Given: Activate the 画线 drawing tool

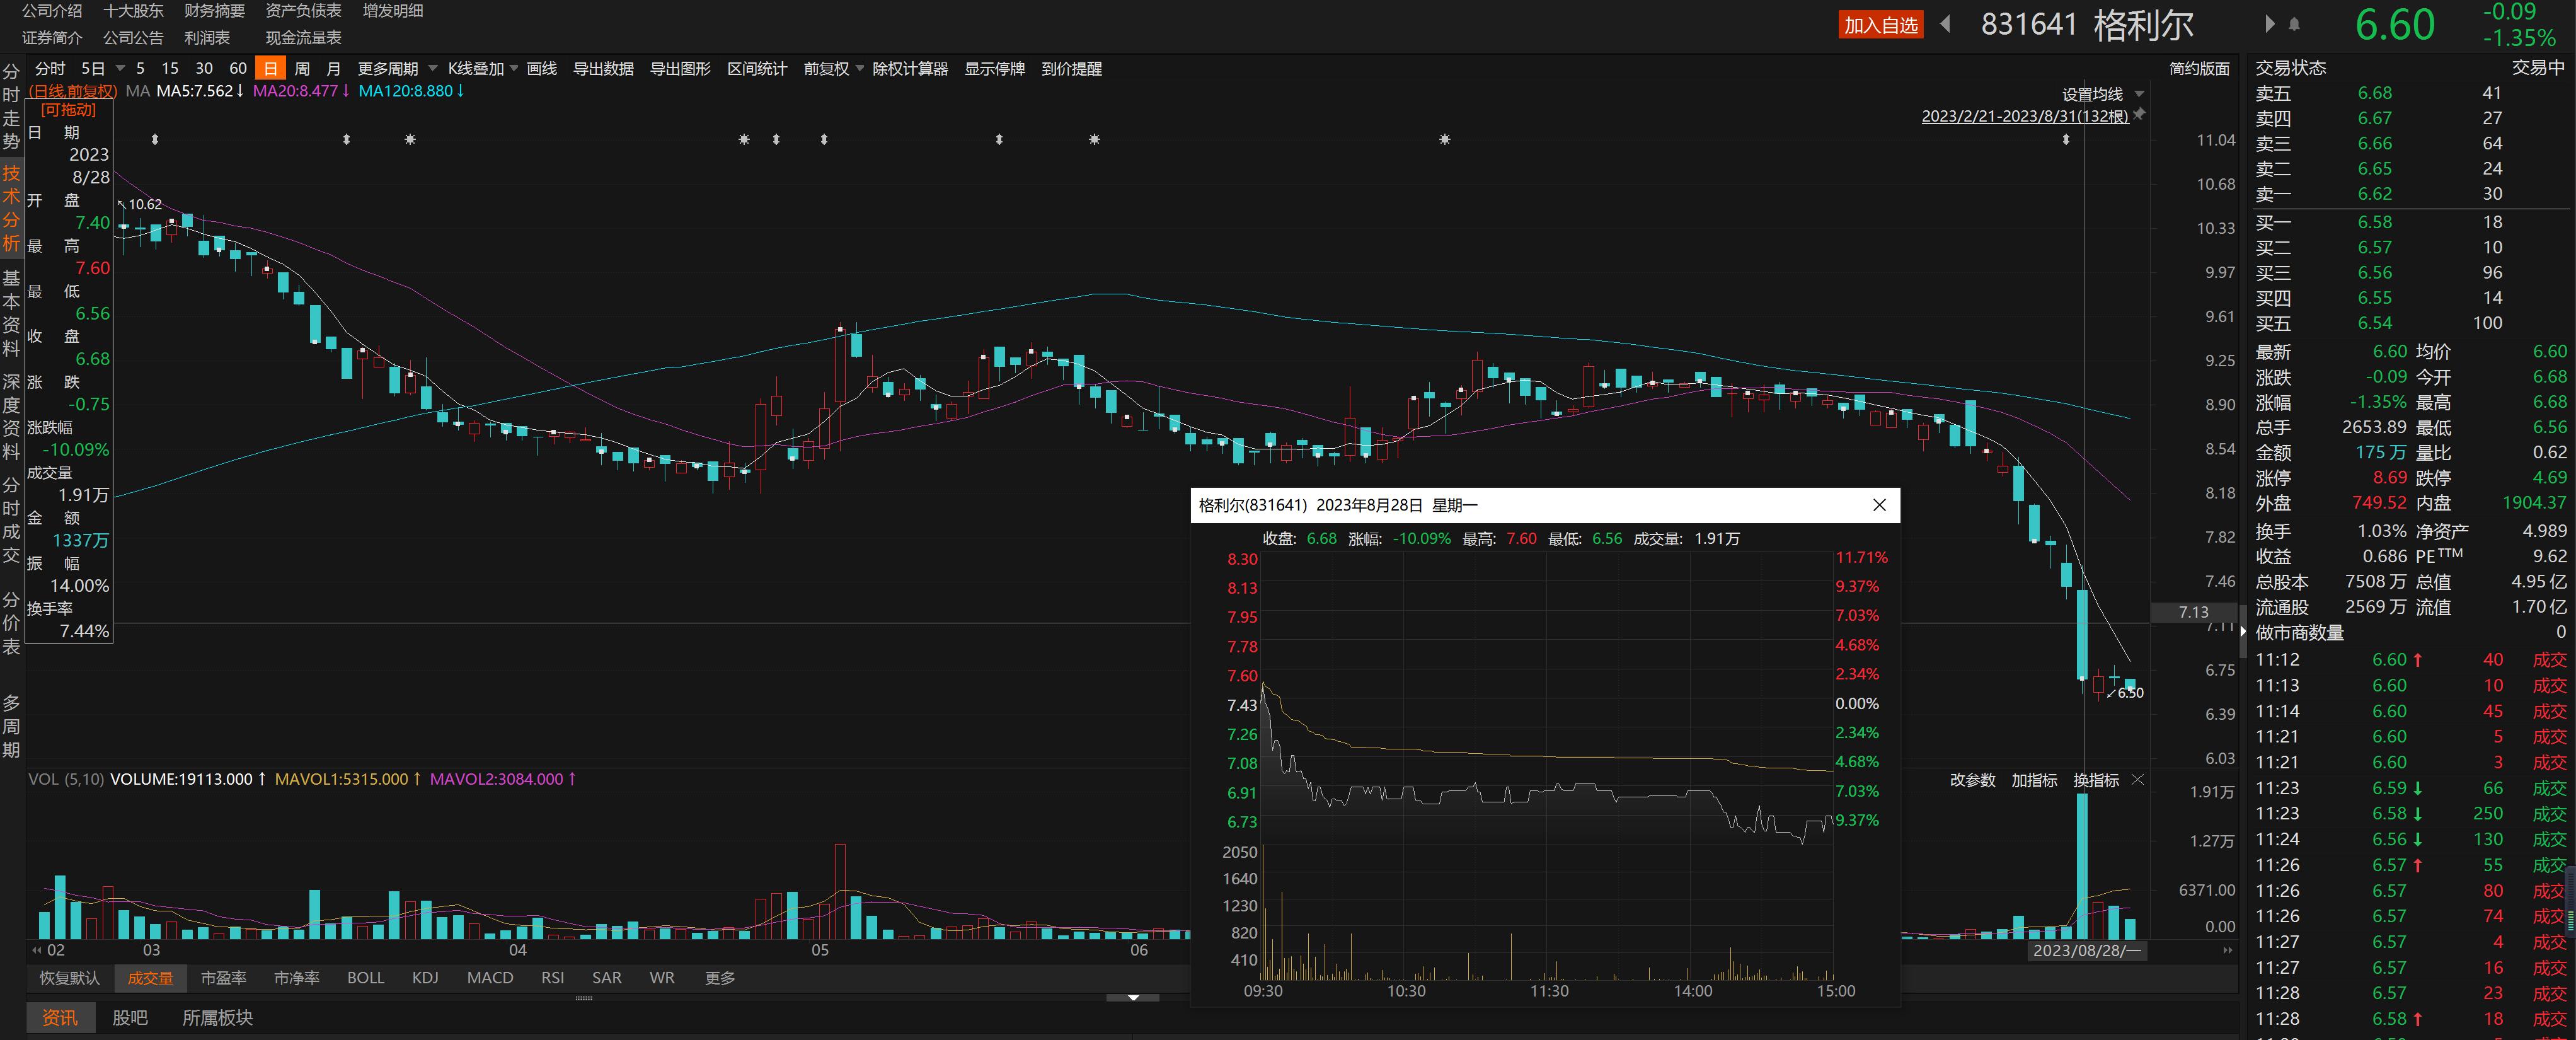Looking at the screenshot, I should click(x=542, y=68).
